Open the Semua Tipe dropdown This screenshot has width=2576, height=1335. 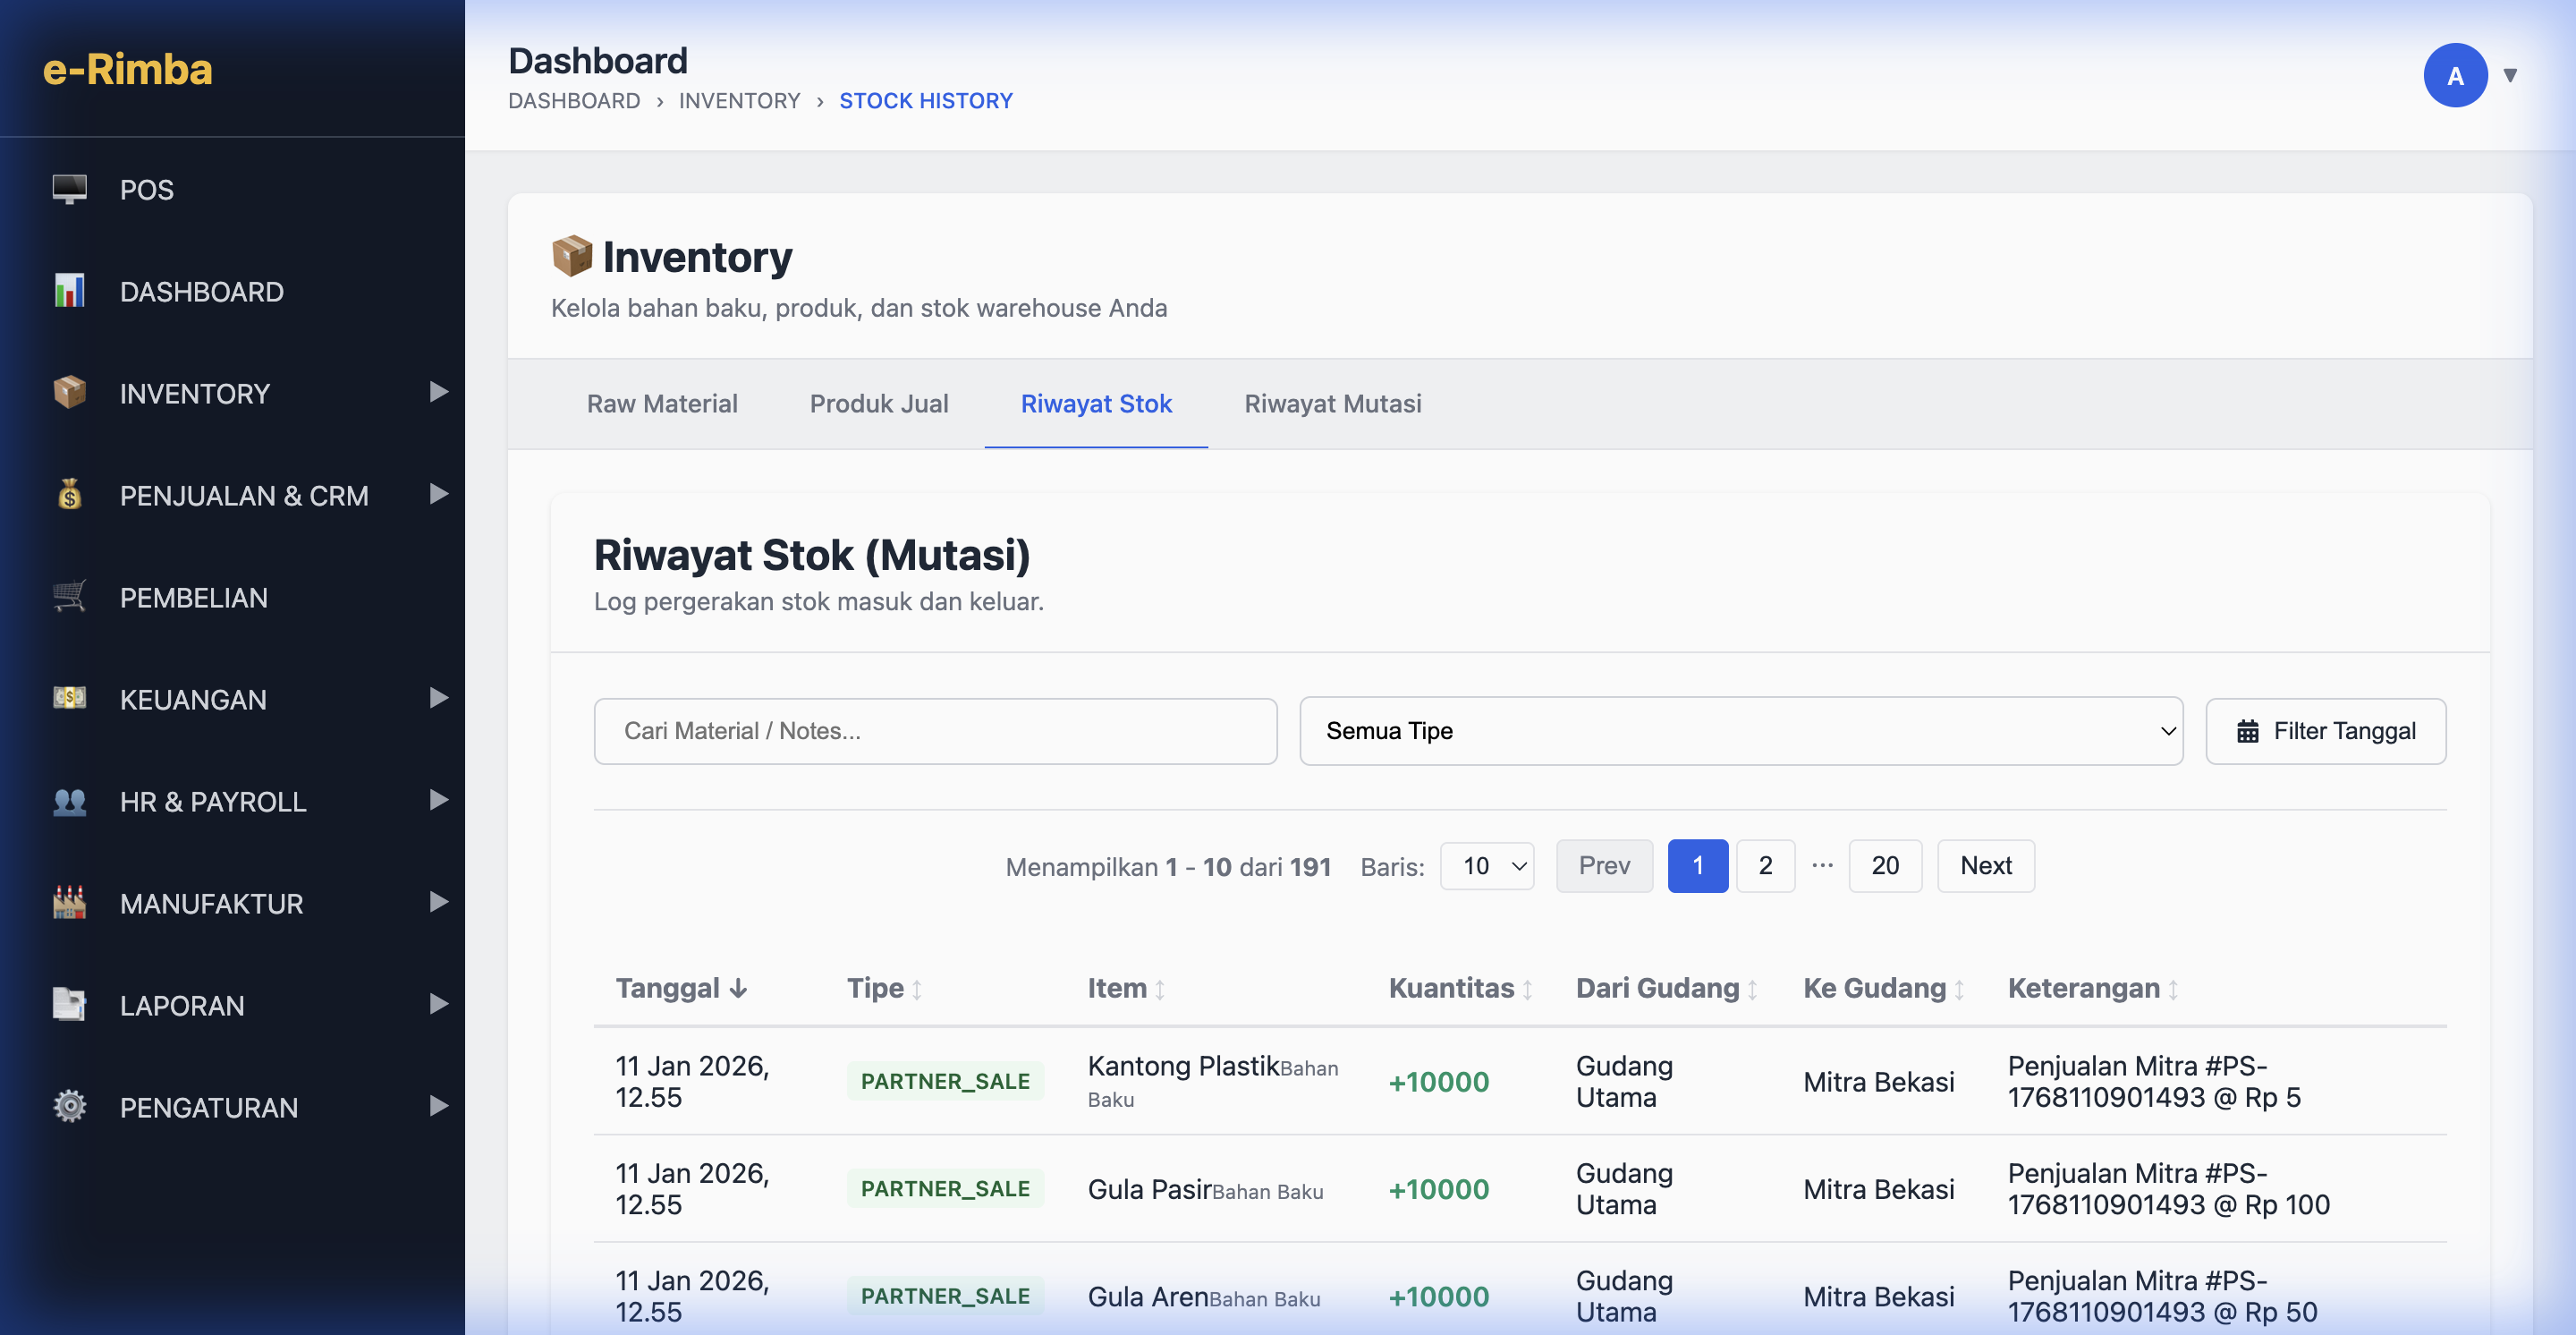click(1740, 731)
